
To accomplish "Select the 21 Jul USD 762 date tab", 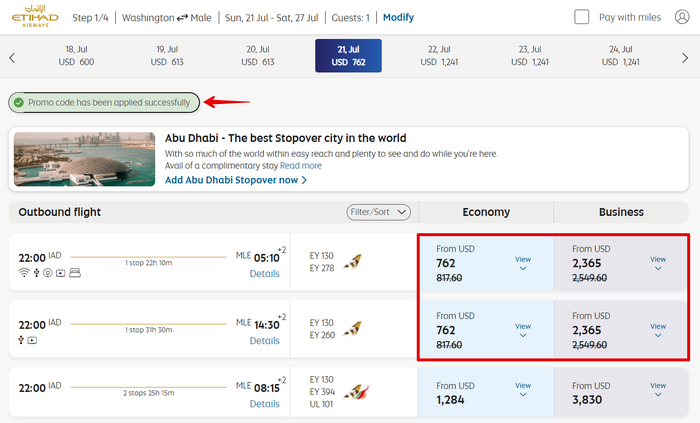I will [348, 56].
